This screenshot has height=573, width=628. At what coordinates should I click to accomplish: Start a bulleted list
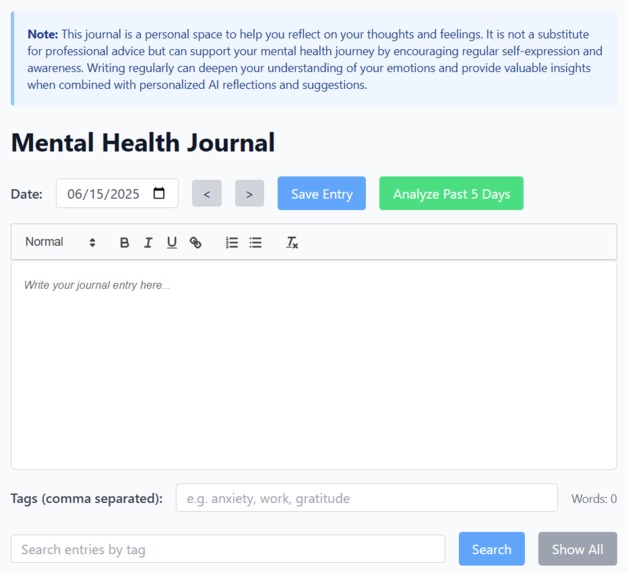point(256,243)
